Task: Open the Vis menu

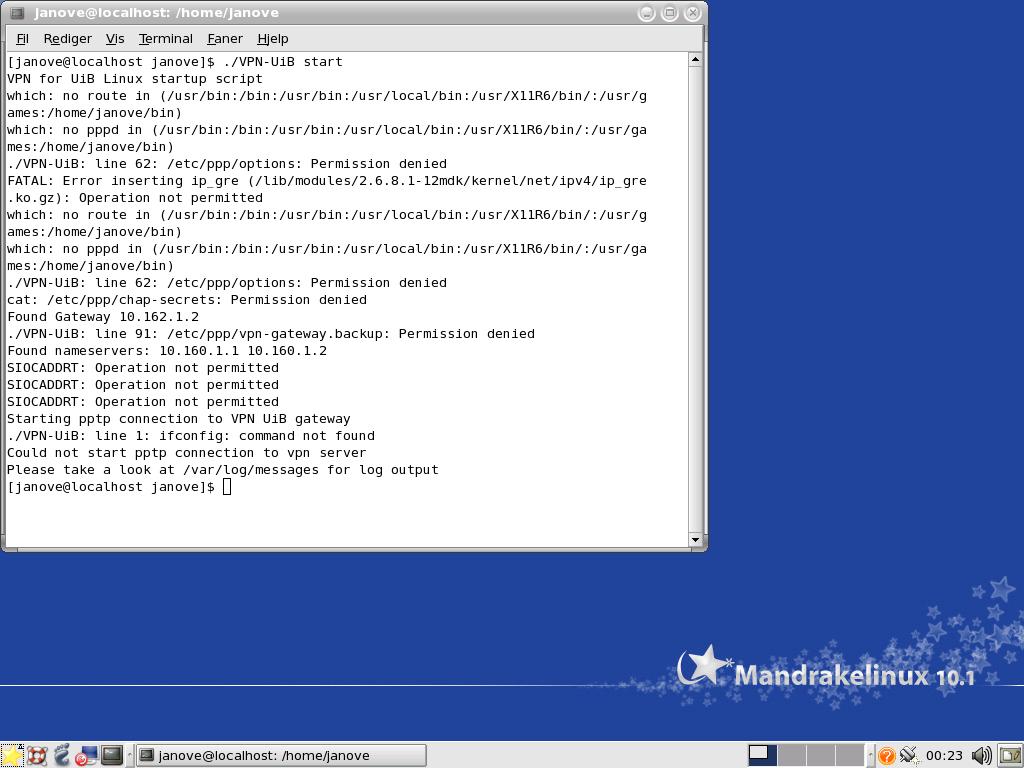Action: (115, 39)
